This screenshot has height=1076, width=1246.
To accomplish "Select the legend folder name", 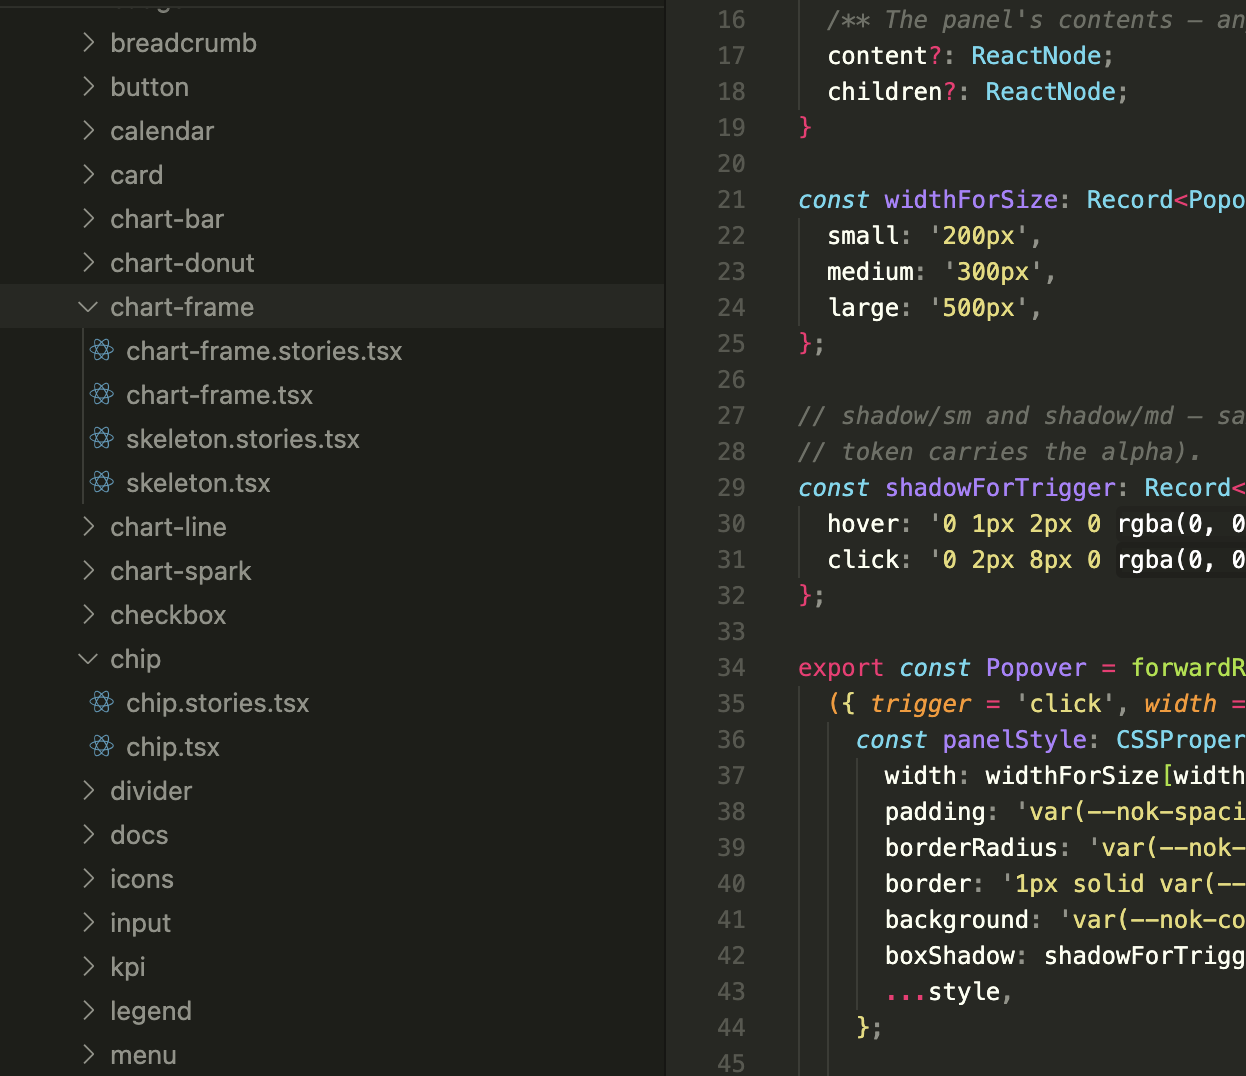I will pos(151,1011).
